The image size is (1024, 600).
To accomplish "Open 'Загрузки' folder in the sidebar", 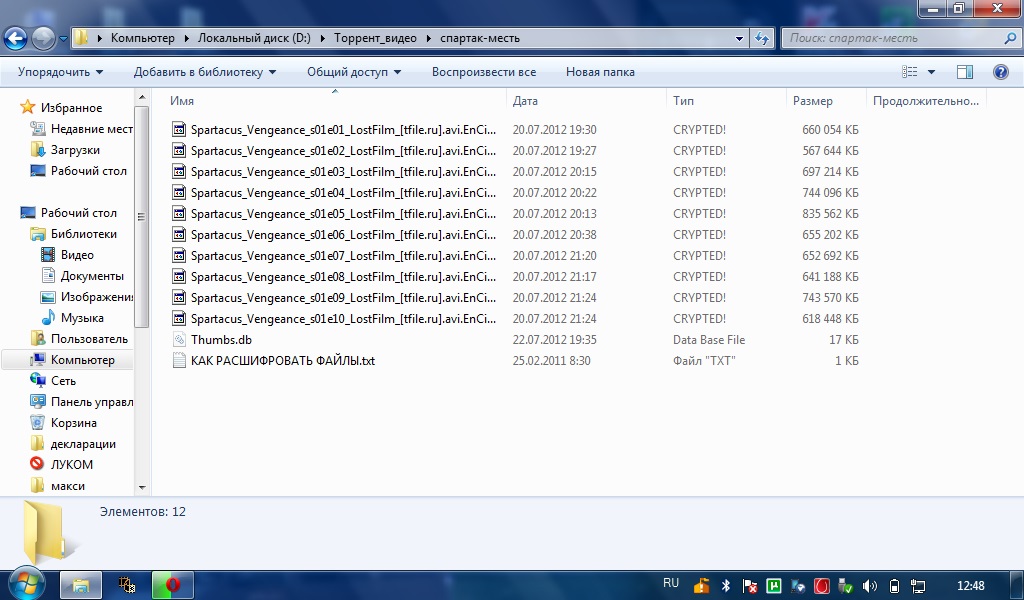I will pyautogui.click(x=75, y=150).
